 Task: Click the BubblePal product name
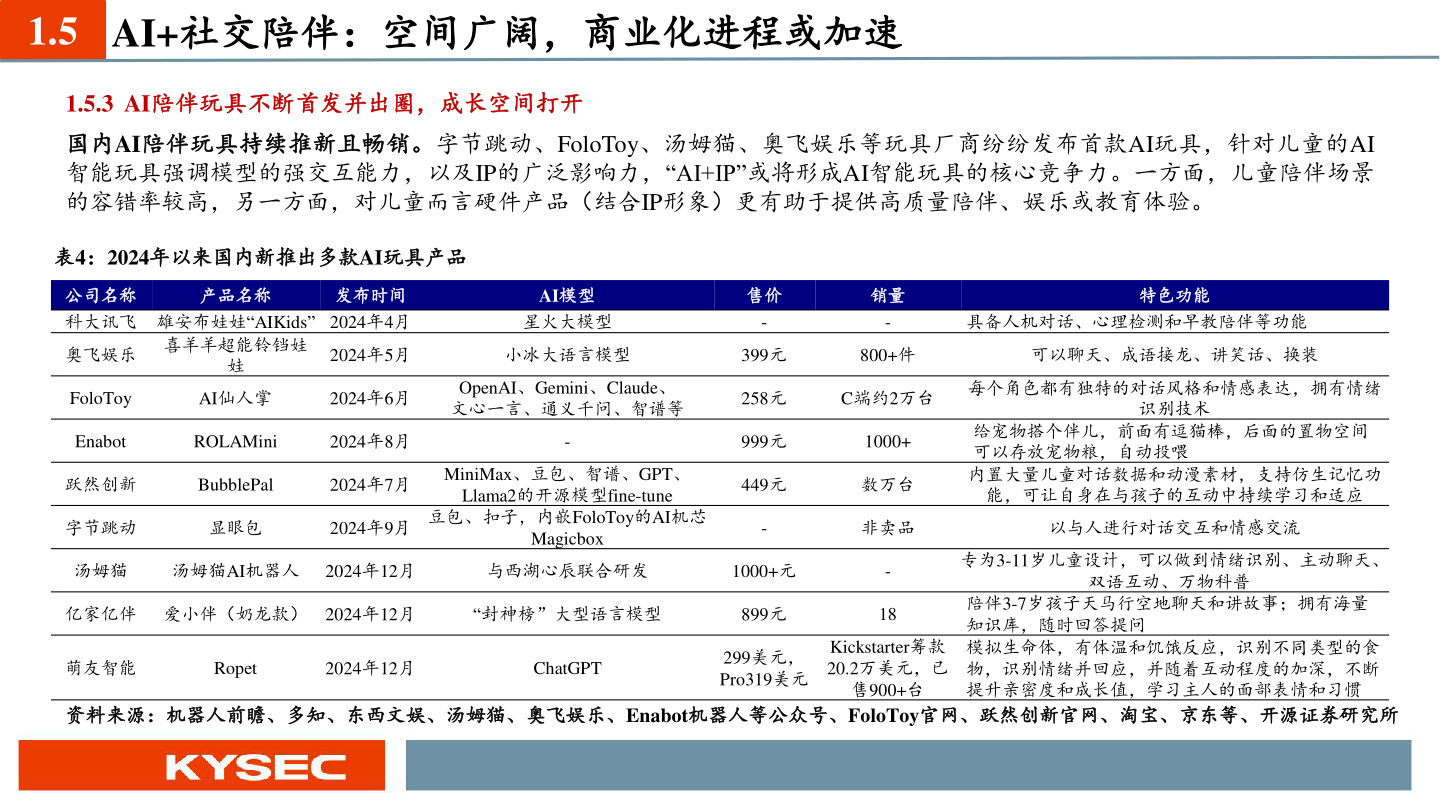pyautogui.click(x=235, y=481)
